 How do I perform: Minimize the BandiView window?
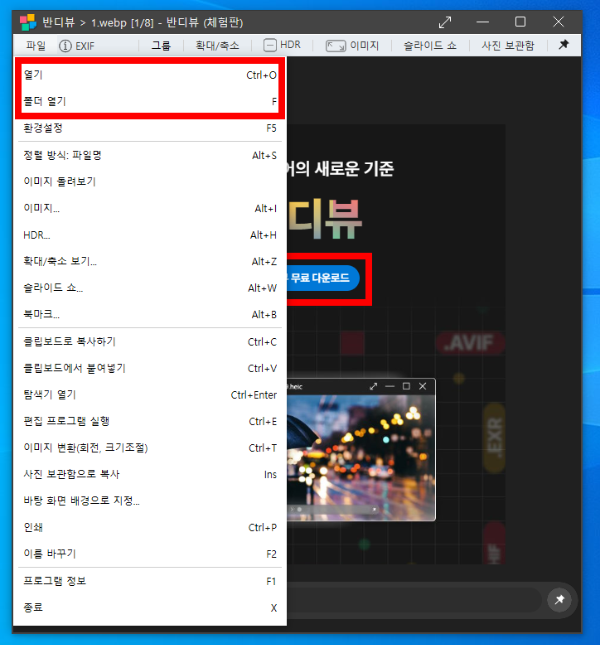(482, 22)
